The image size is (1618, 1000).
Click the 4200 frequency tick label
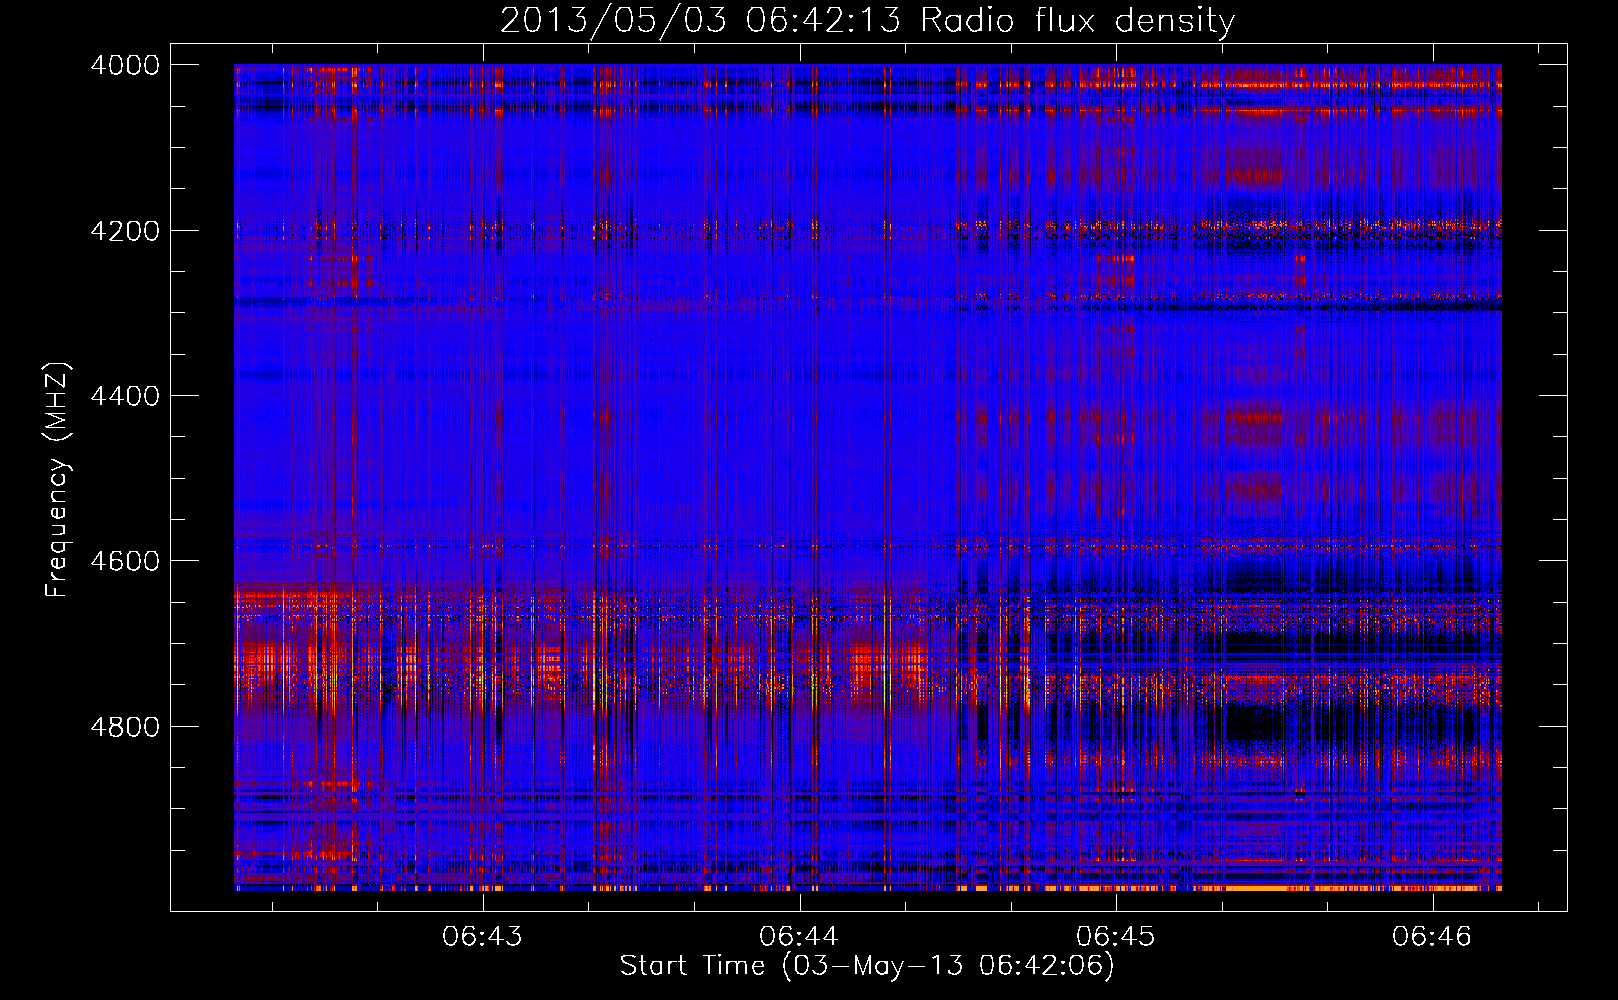(x=125, y=231)
